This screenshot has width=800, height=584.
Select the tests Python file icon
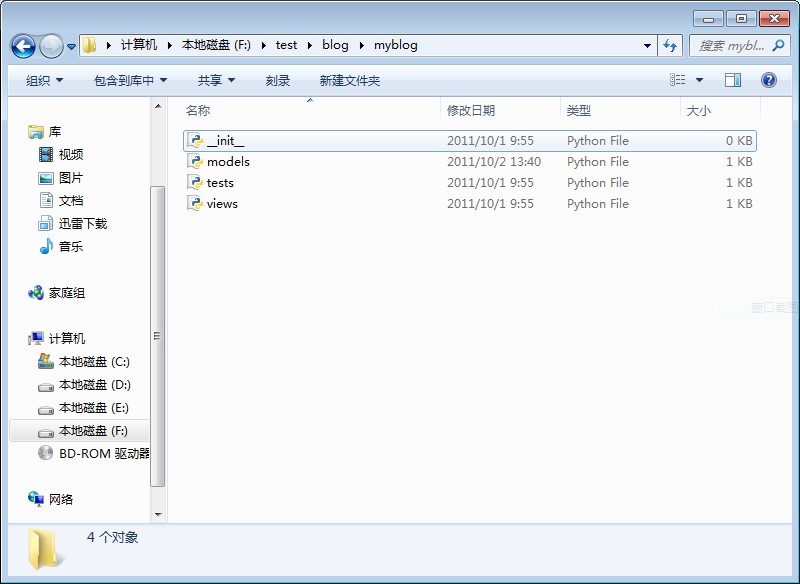pos(195,182)
